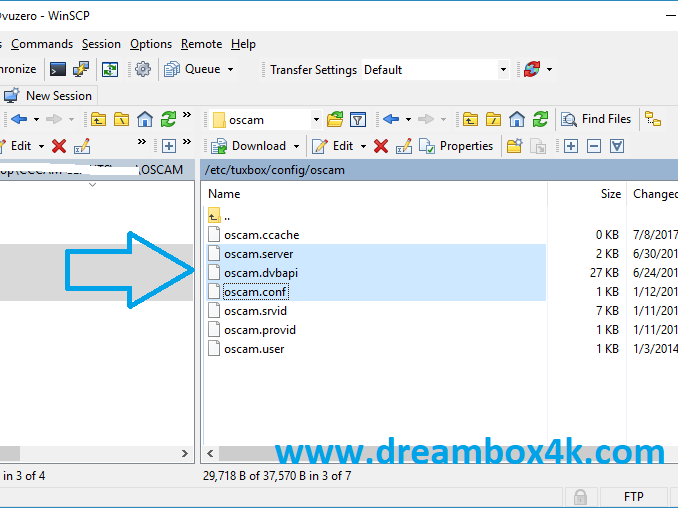Click the open directory folder icon

pyautogui.click(x=335, y=119)
